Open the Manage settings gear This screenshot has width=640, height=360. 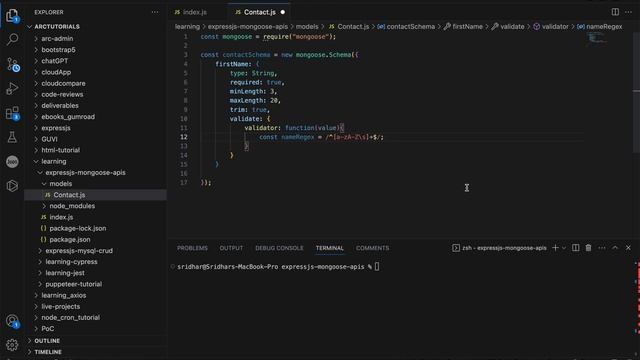(12, 345)
